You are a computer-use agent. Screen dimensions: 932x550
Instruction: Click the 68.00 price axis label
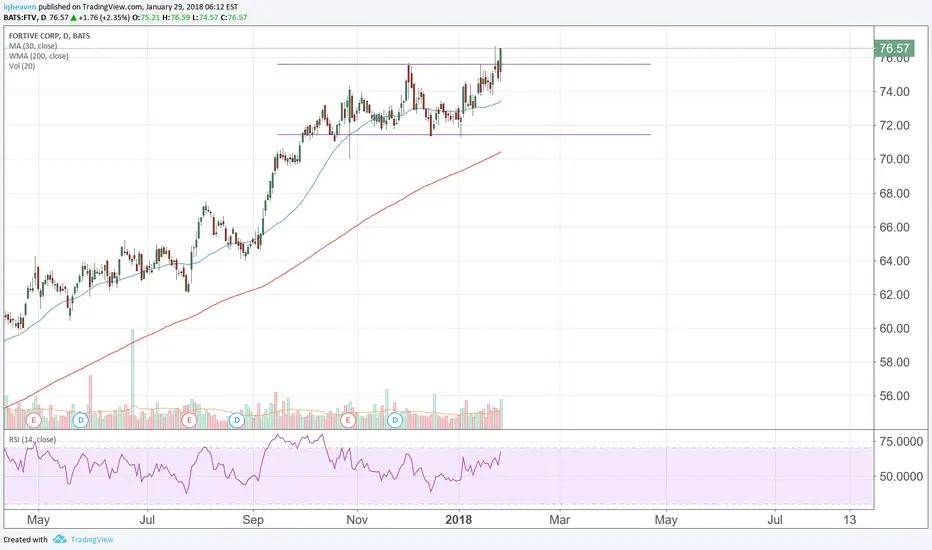894,193
